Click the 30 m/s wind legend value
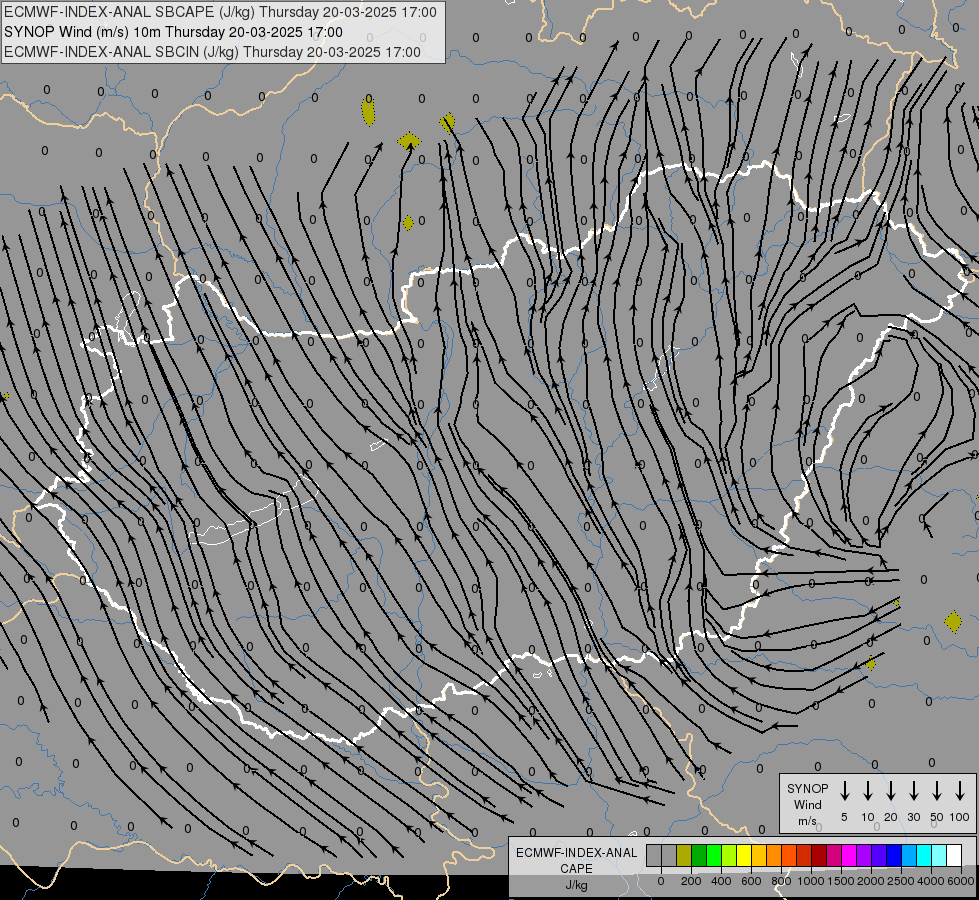The height and width of the screenshot is (900, 979). click(x=913, y=817)
